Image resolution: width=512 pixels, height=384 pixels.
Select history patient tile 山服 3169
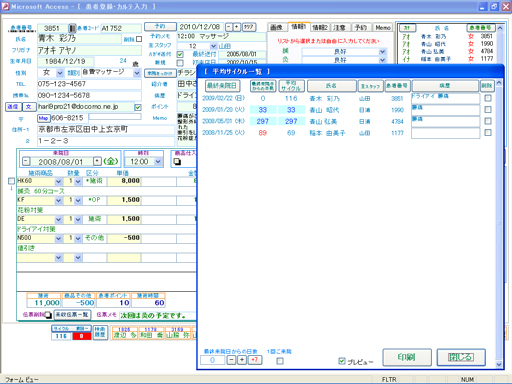(178, 333)
